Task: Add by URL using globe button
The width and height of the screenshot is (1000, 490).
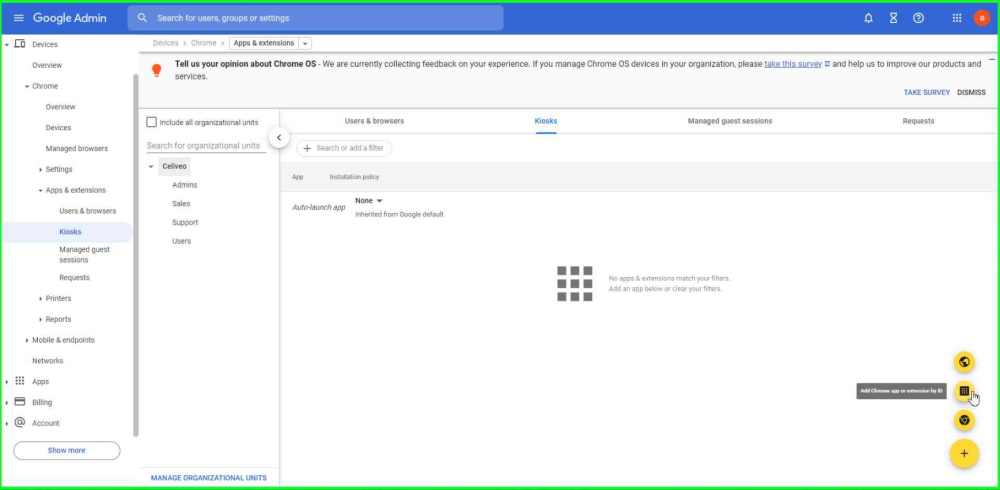Action: (x=964, y=362)
